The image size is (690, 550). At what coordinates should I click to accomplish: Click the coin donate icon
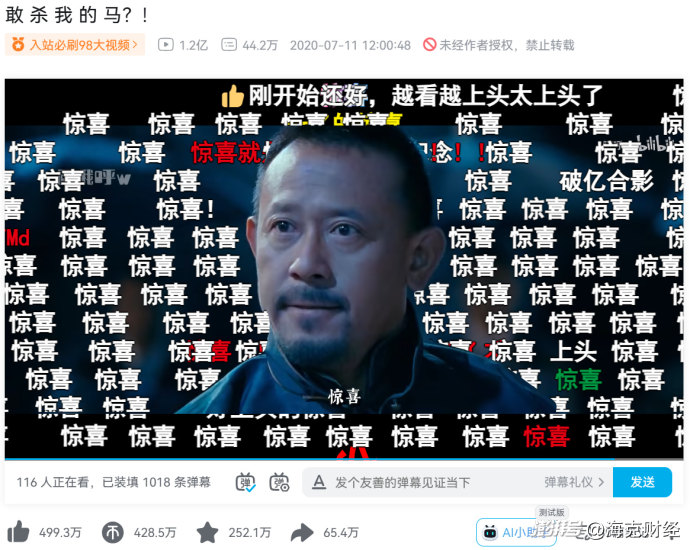click(113, 532)
